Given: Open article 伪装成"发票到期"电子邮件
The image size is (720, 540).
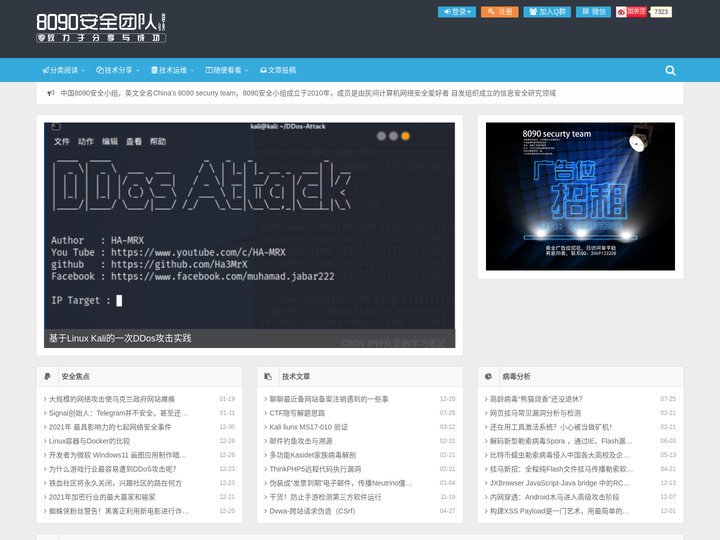Looking at the screenshot, I should tap(341, 483).
